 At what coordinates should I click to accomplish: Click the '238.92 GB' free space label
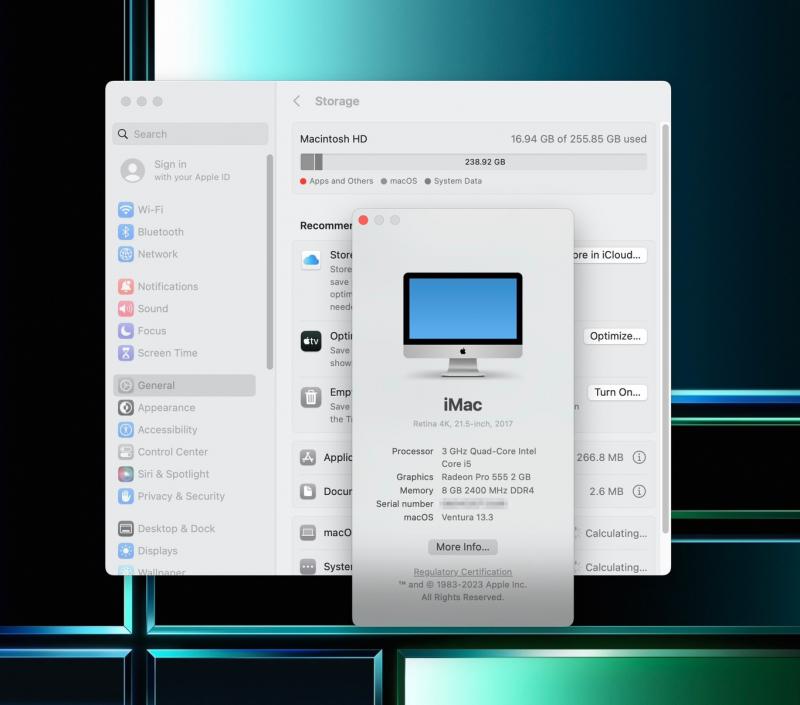tap(485, 162)
